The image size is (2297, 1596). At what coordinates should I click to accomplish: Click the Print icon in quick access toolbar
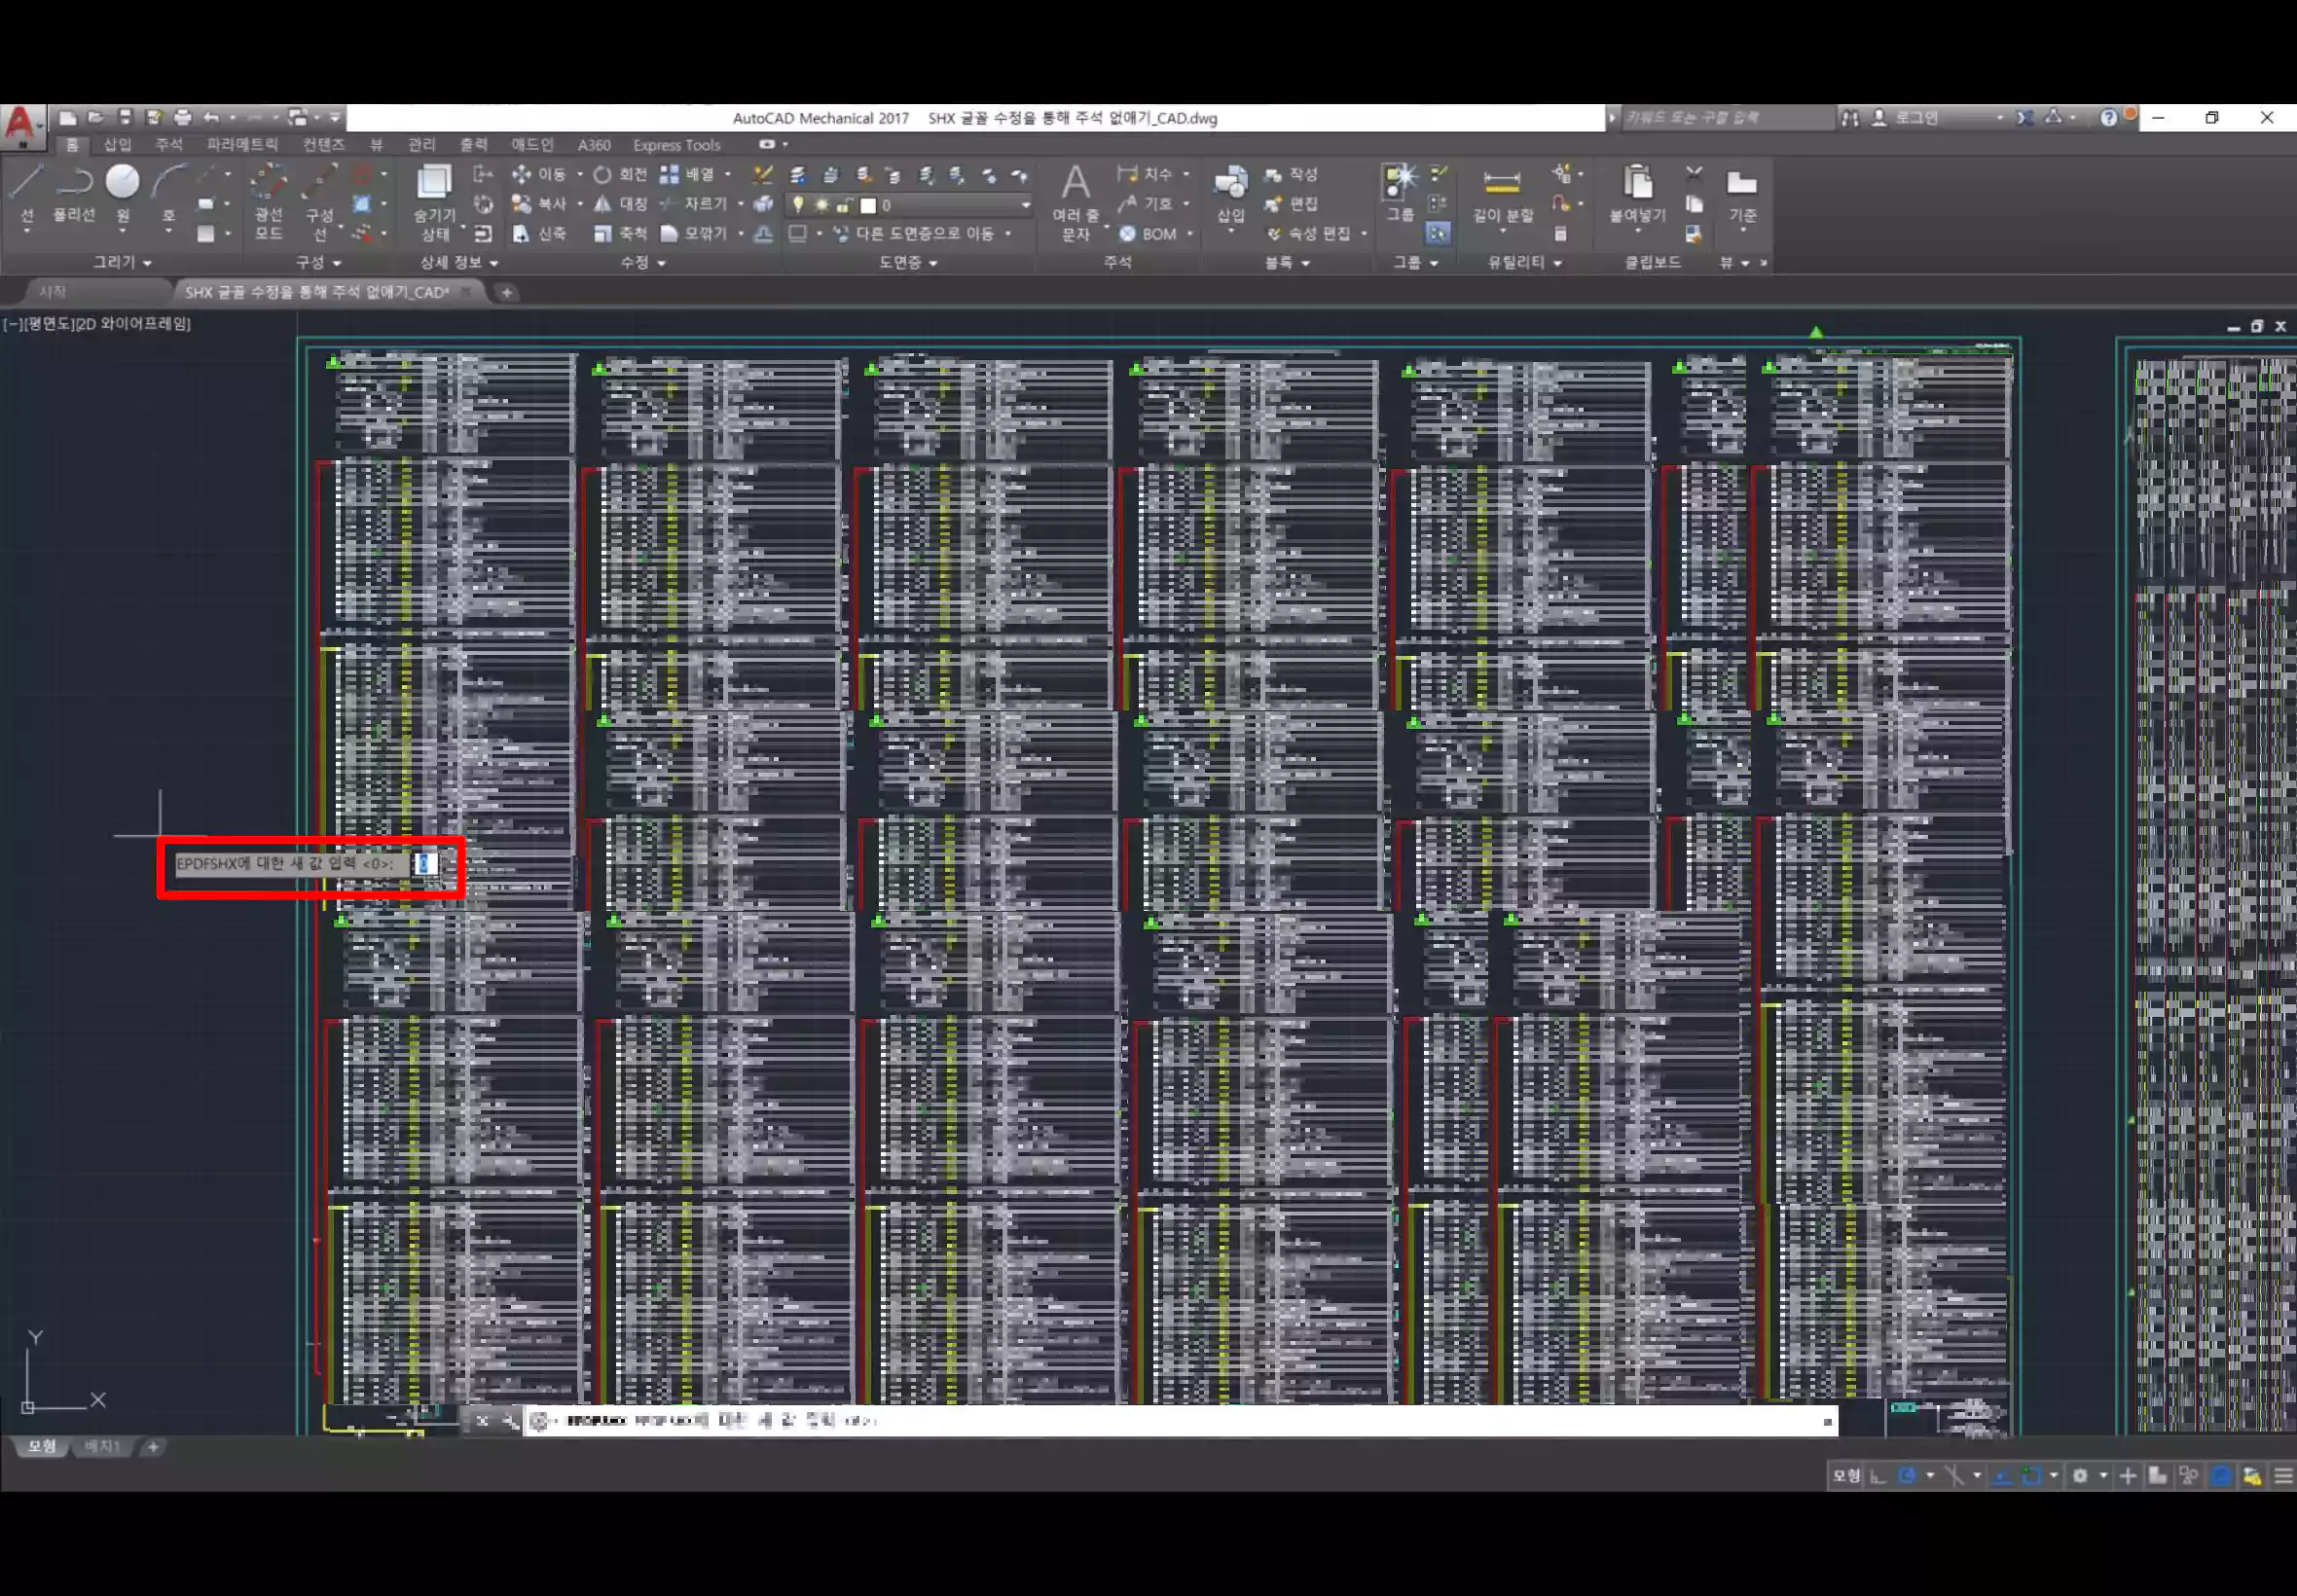182,118
